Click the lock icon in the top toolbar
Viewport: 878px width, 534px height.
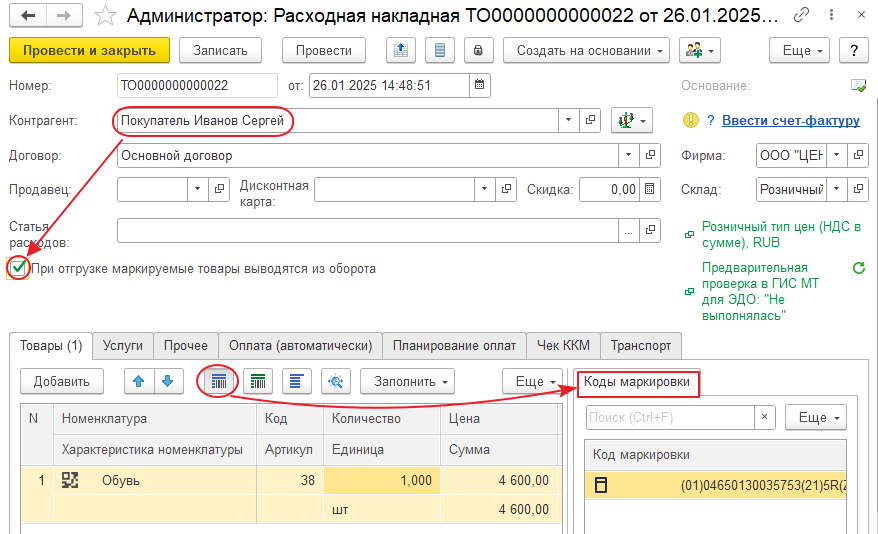pyautogui.click(x=477, y=50)
